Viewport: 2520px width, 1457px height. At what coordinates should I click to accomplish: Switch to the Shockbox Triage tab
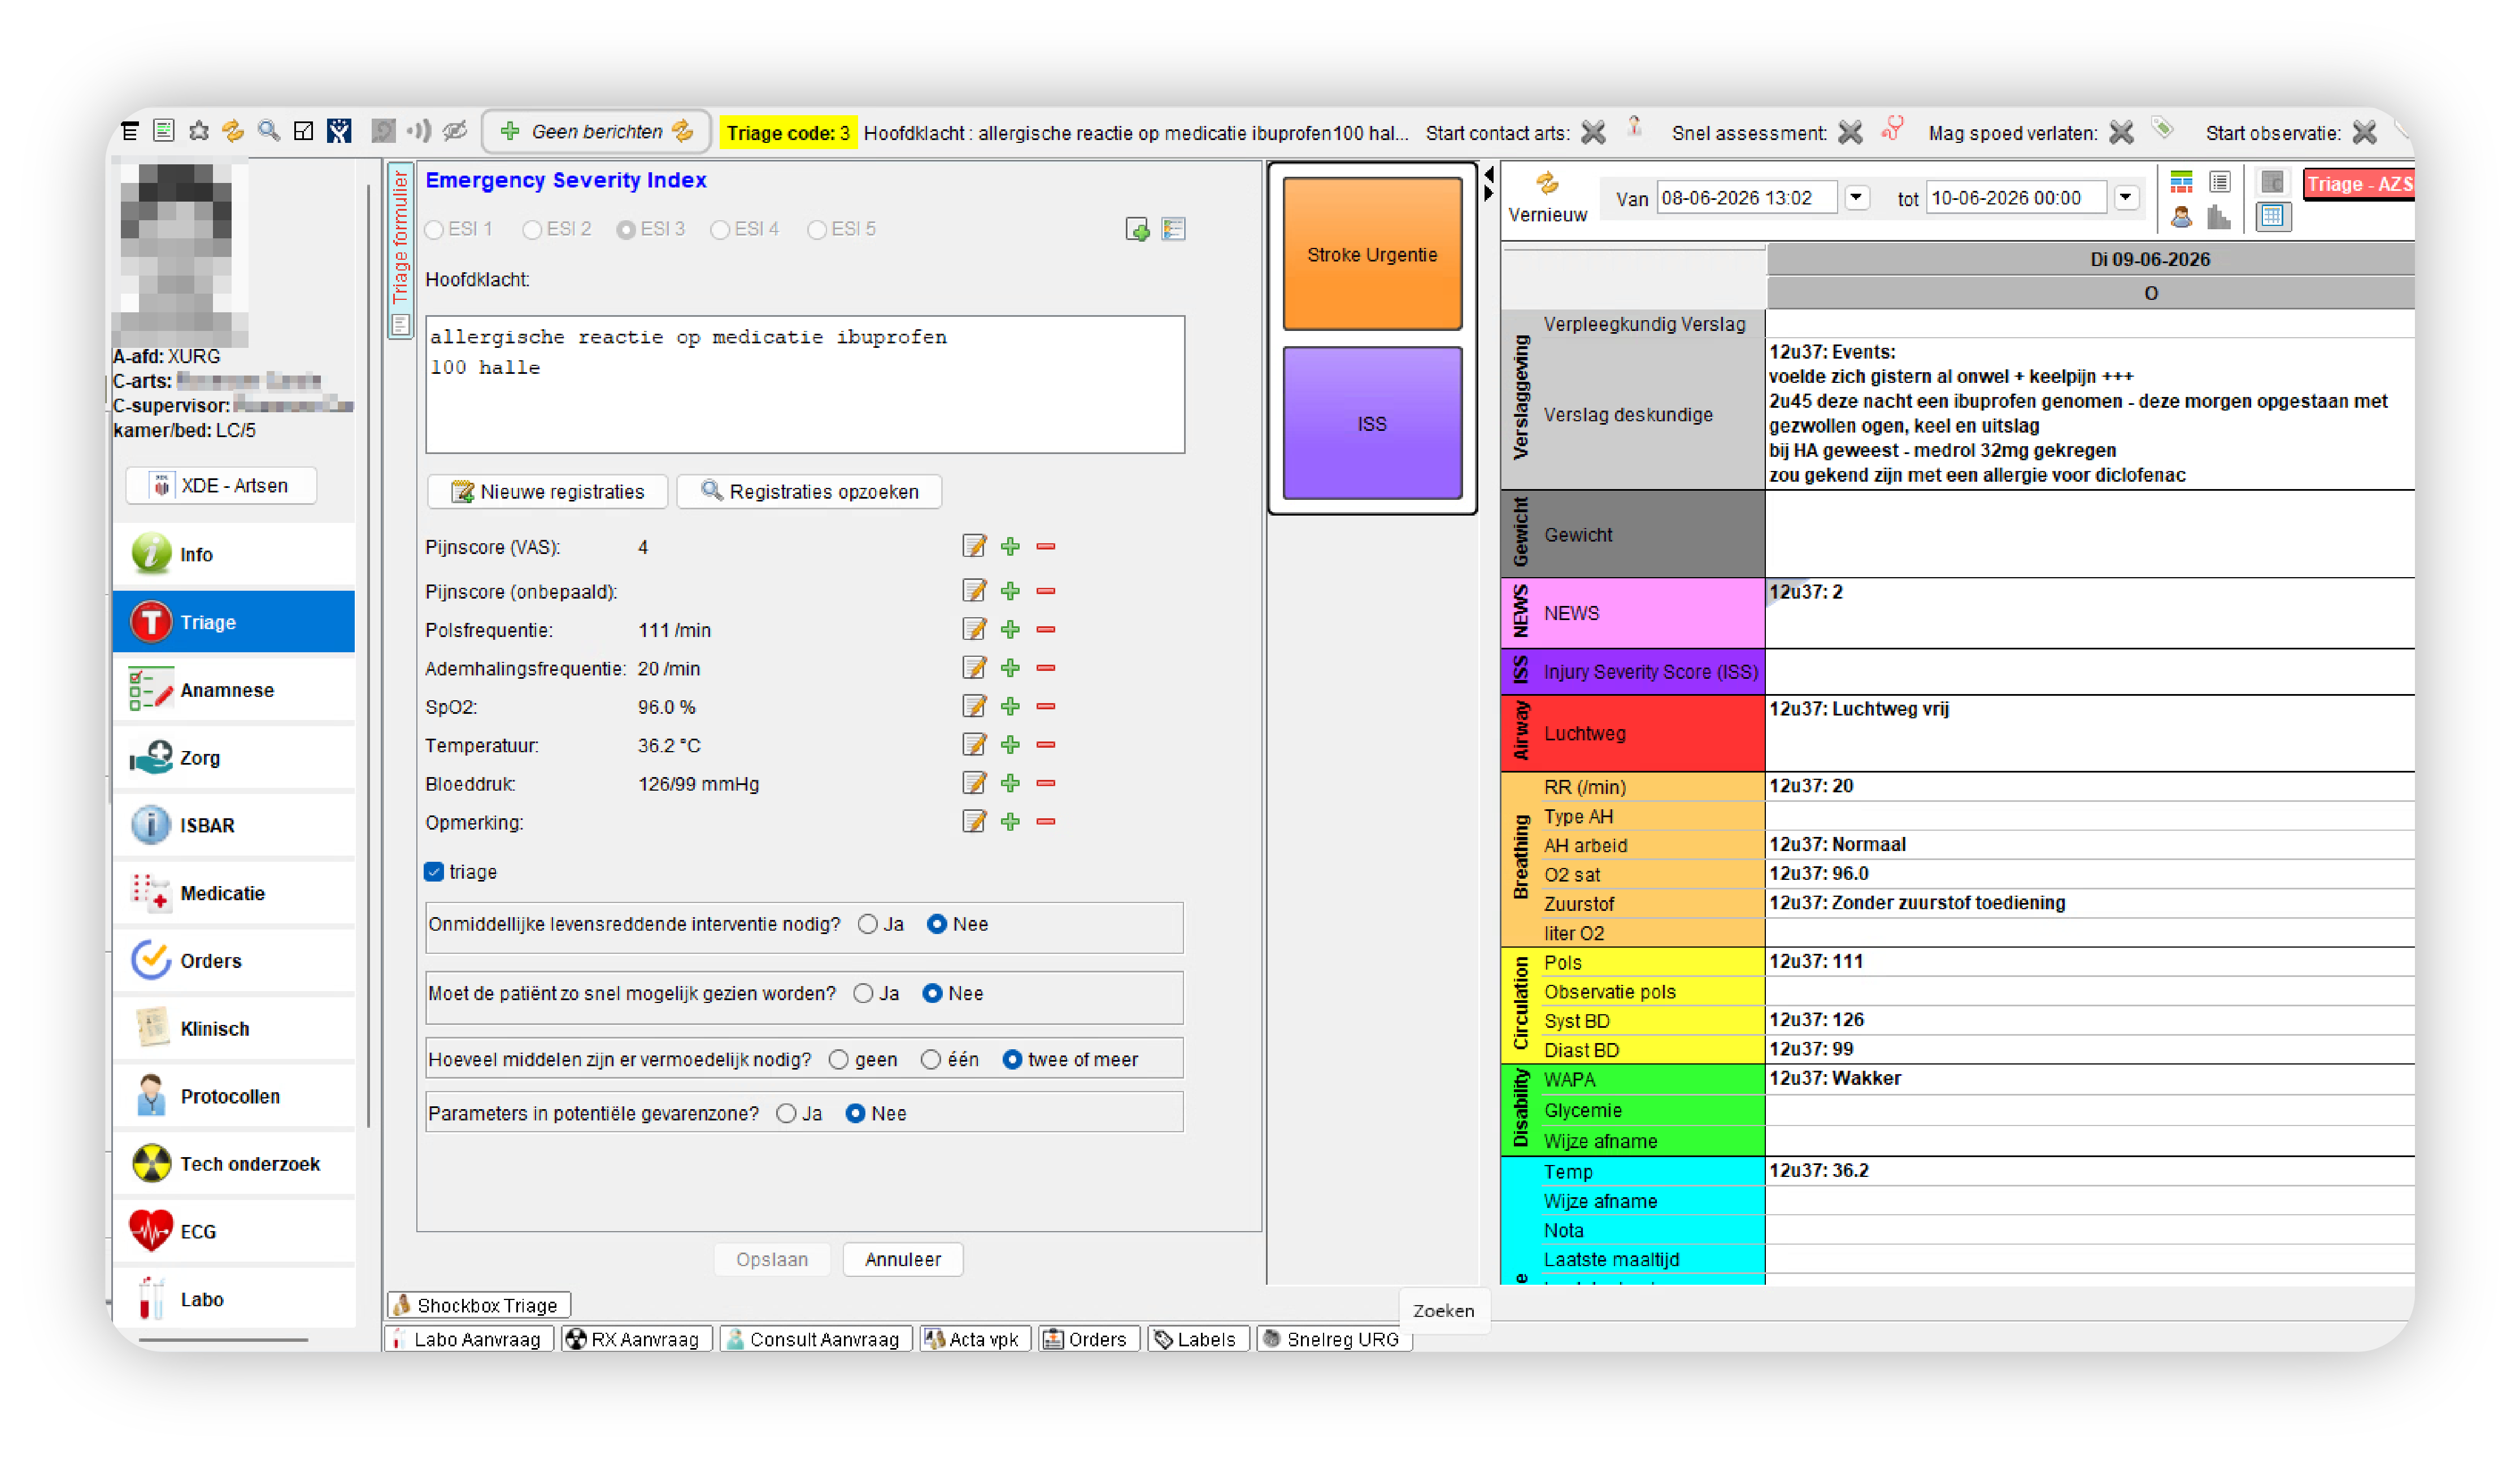coord(478,1306)
